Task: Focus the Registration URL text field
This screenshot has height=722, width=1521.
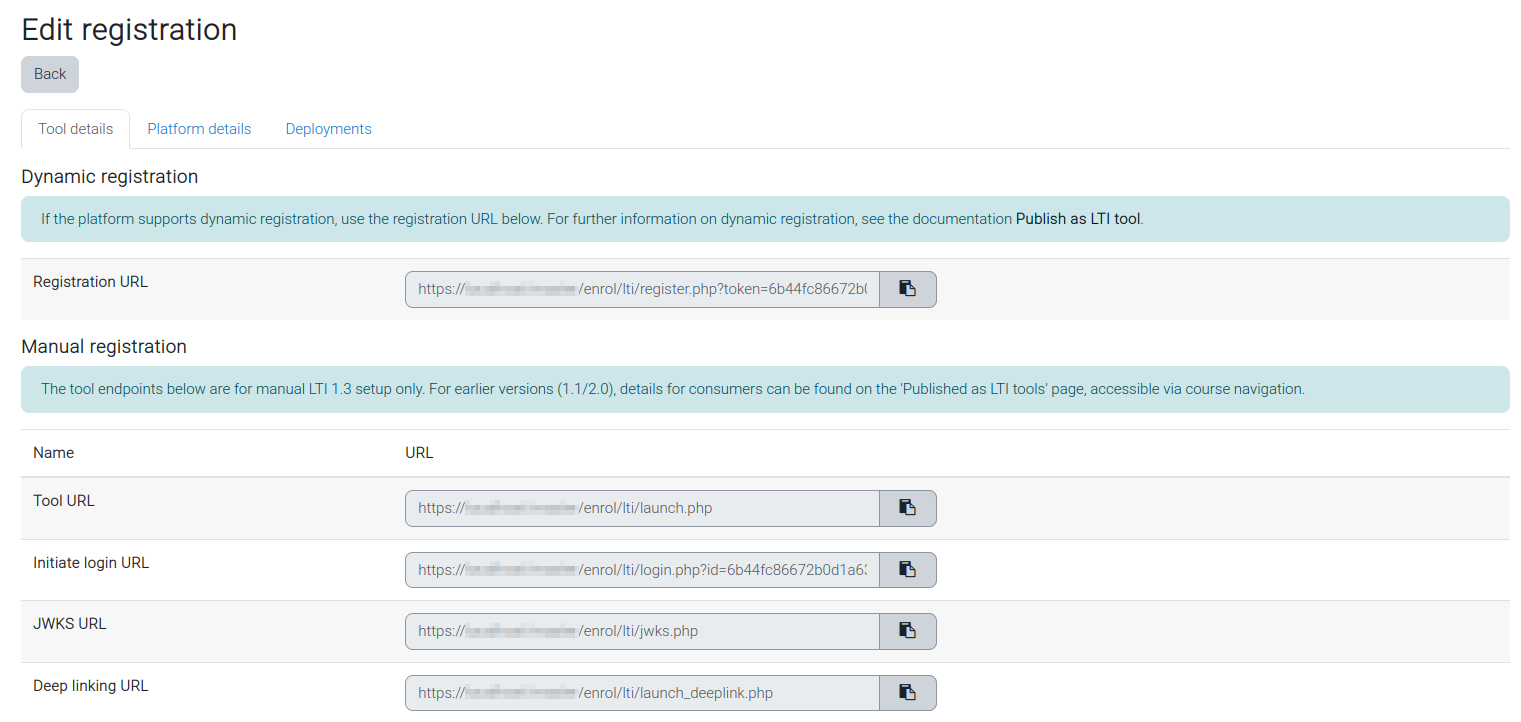Action: (642, 289)
